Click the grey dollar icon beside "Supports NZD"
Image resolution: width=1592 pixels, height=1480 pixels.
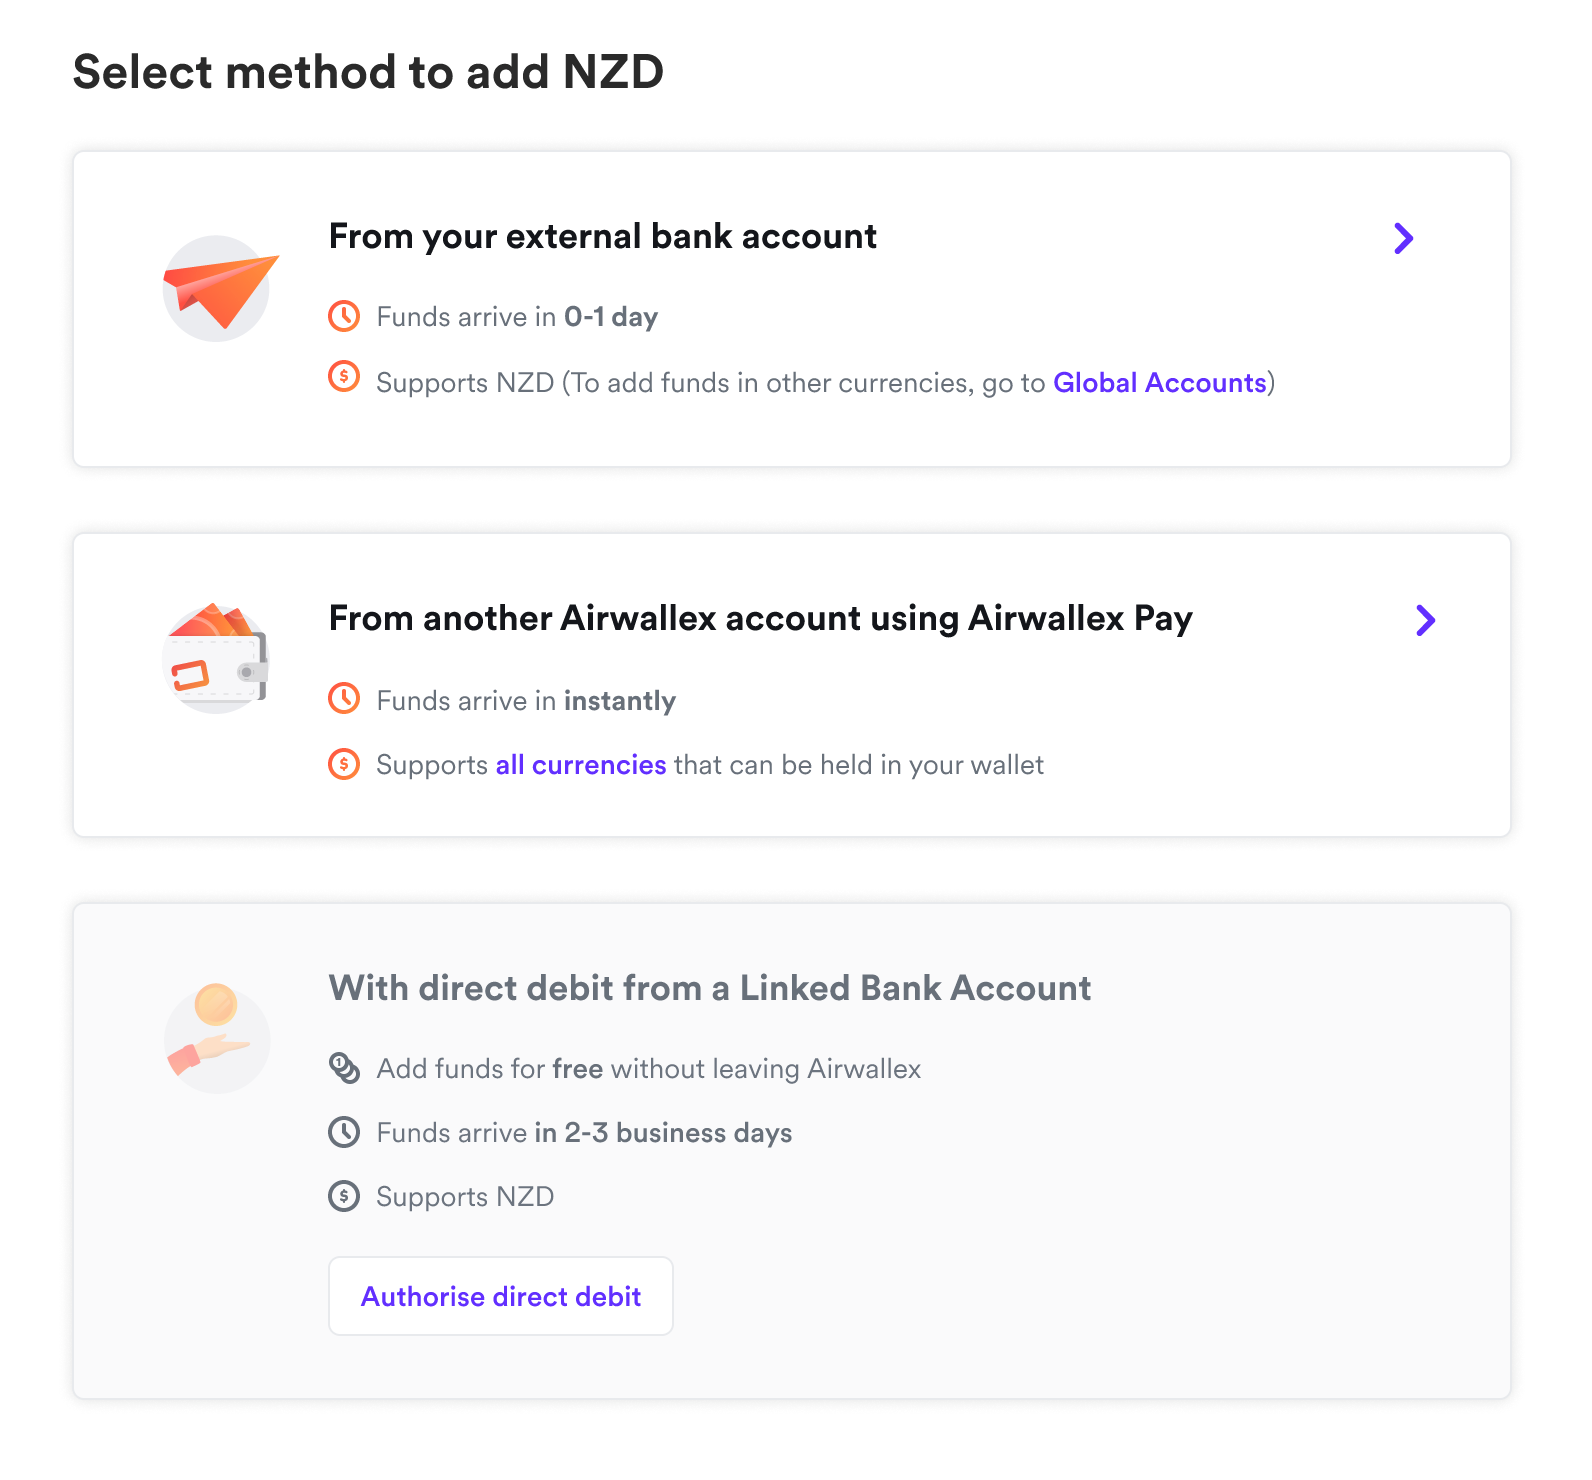[344, 1196]
